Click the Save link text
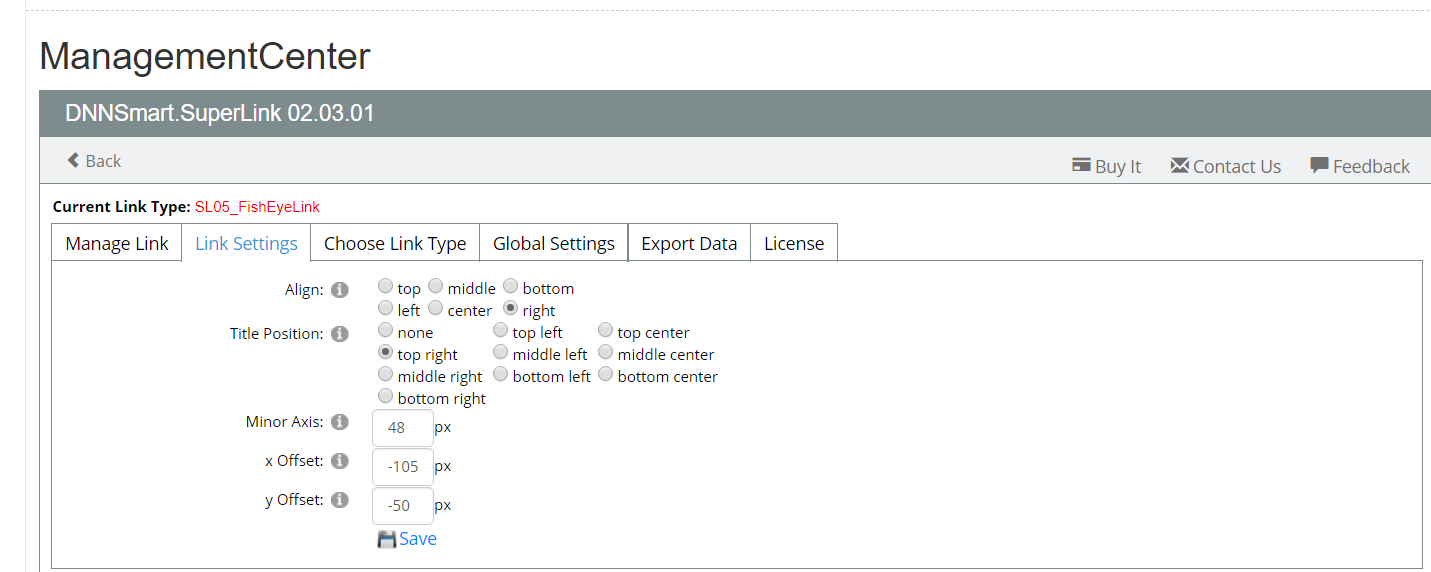This screenshot has height=572, width=1431. tap(418, 539)
